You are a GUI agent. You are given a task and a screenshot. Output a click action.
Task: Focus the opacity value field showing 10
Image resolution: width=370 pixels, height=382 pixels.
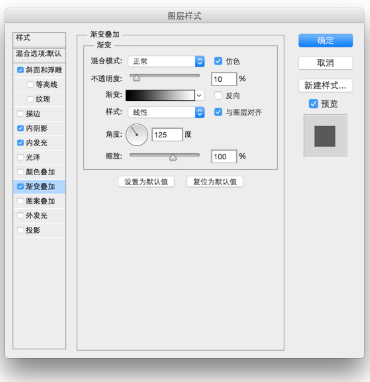[224, 79]
